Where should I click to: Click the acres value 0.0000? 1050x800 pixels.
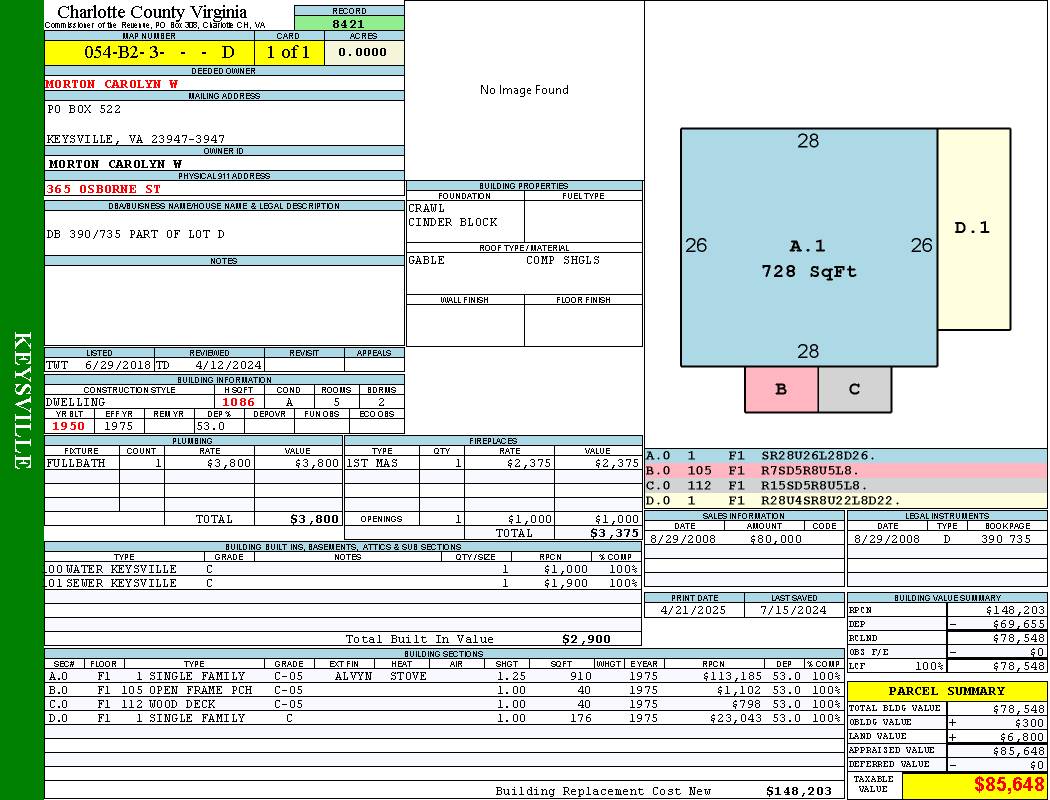363,52
